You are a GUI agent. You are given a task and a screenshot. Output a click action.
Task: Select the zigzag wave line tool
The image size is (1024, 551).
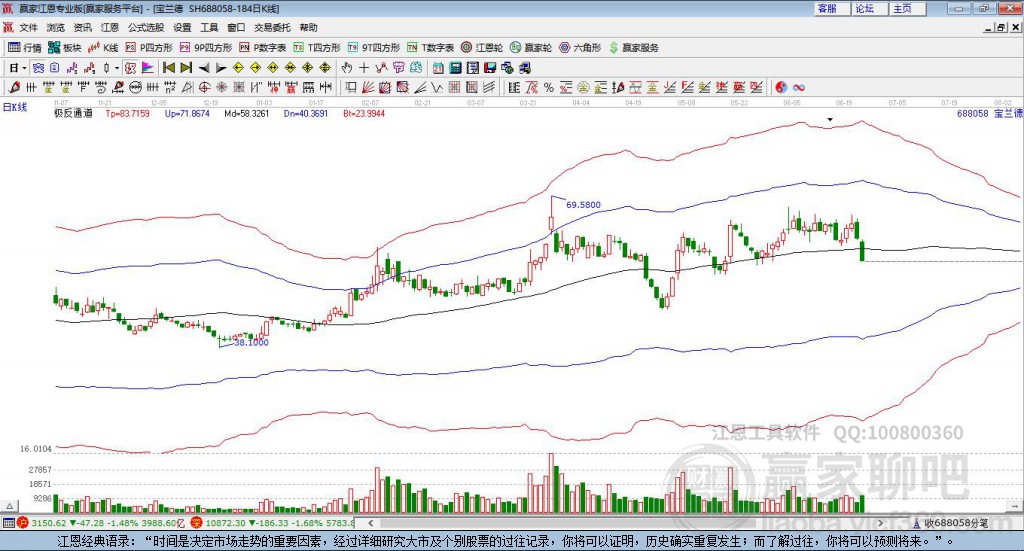tap(437, 87)
